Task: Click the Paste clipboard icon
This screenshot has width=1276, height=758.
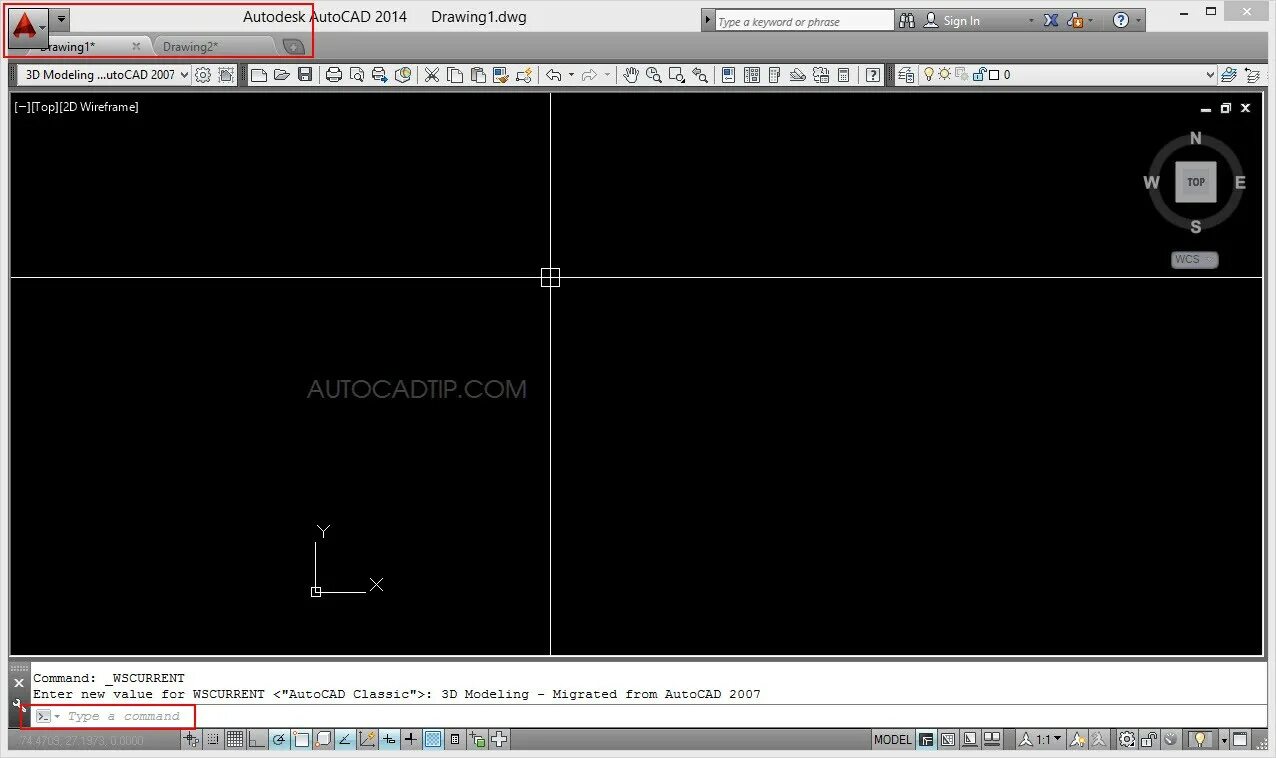Action: [478, 75]
